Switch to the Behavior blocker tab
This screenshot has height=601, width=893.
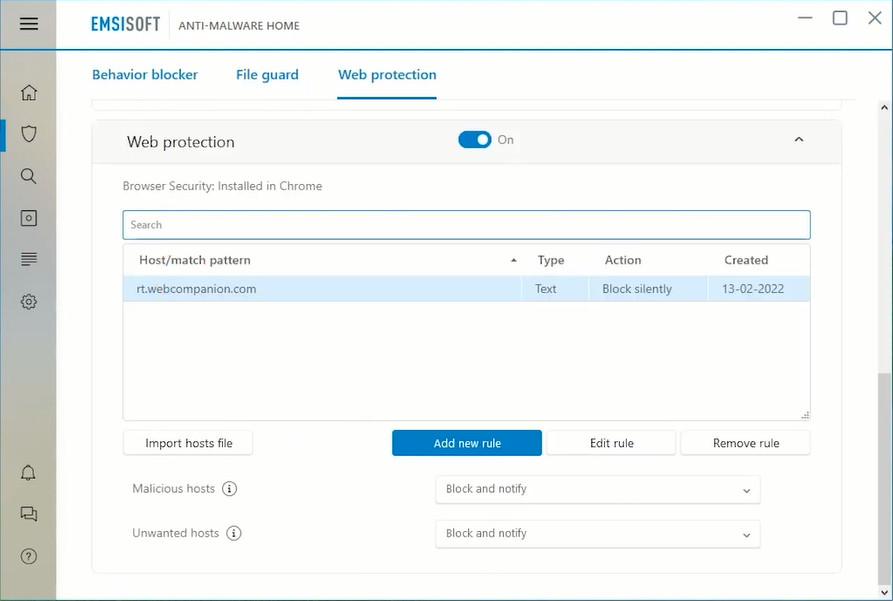tap(145, 75)
